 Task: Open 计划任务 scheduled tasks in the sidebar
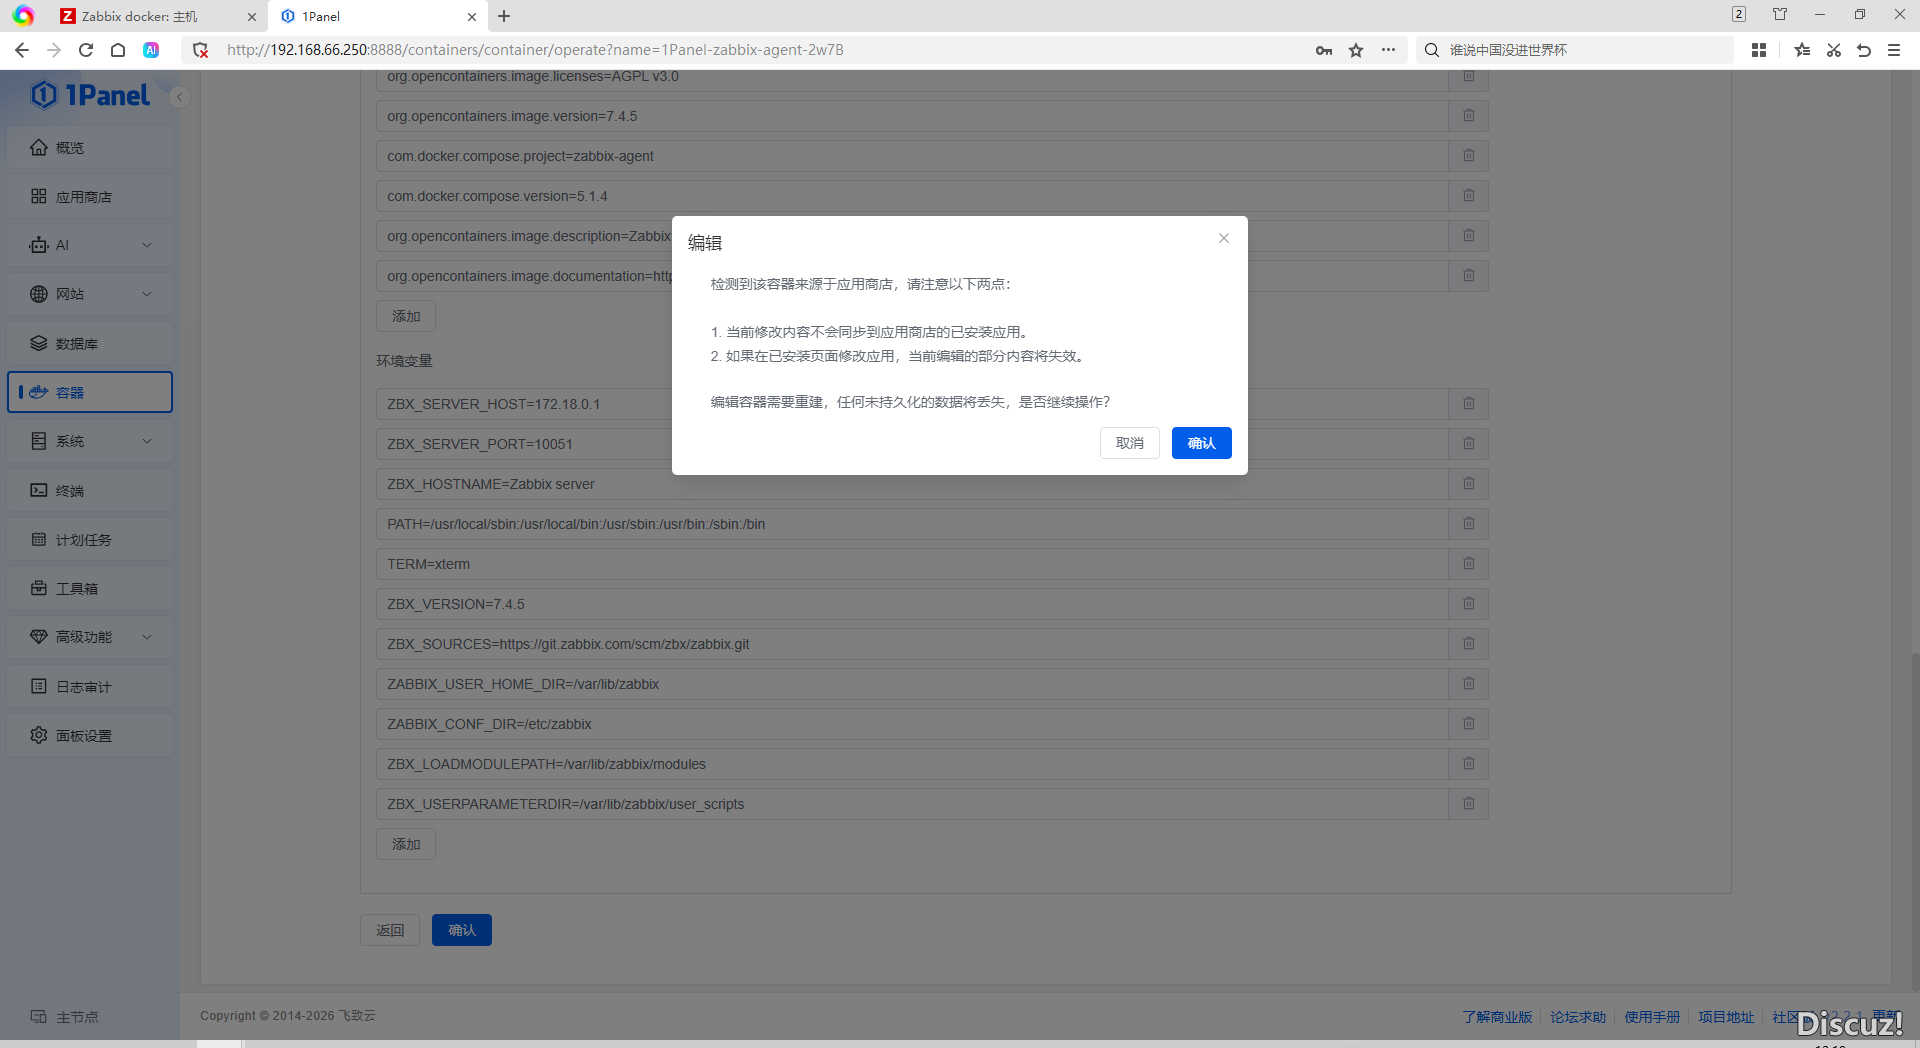[x=90, y=539]
